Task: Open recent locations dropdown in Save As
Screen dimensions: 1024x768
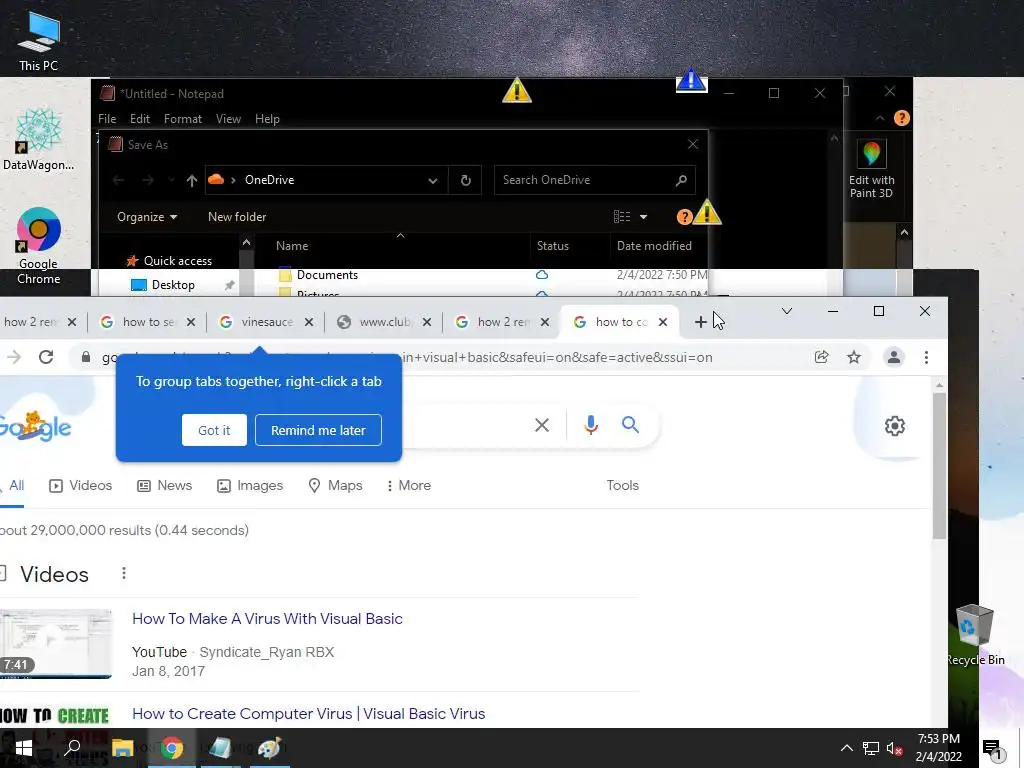Action: (x=171, y=180)
